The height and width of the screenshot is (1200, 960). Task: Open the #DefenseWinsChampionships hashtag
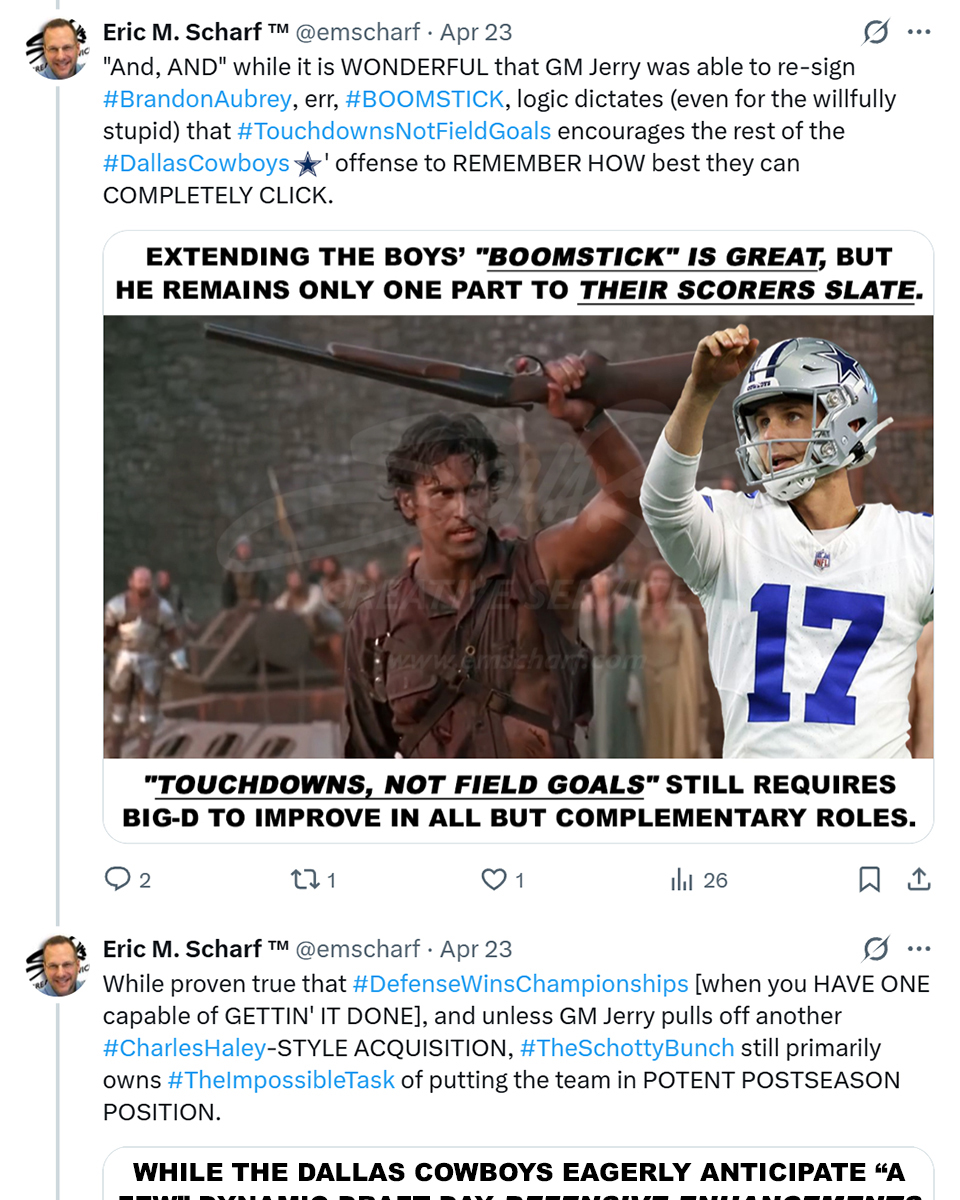coord(520,984)
